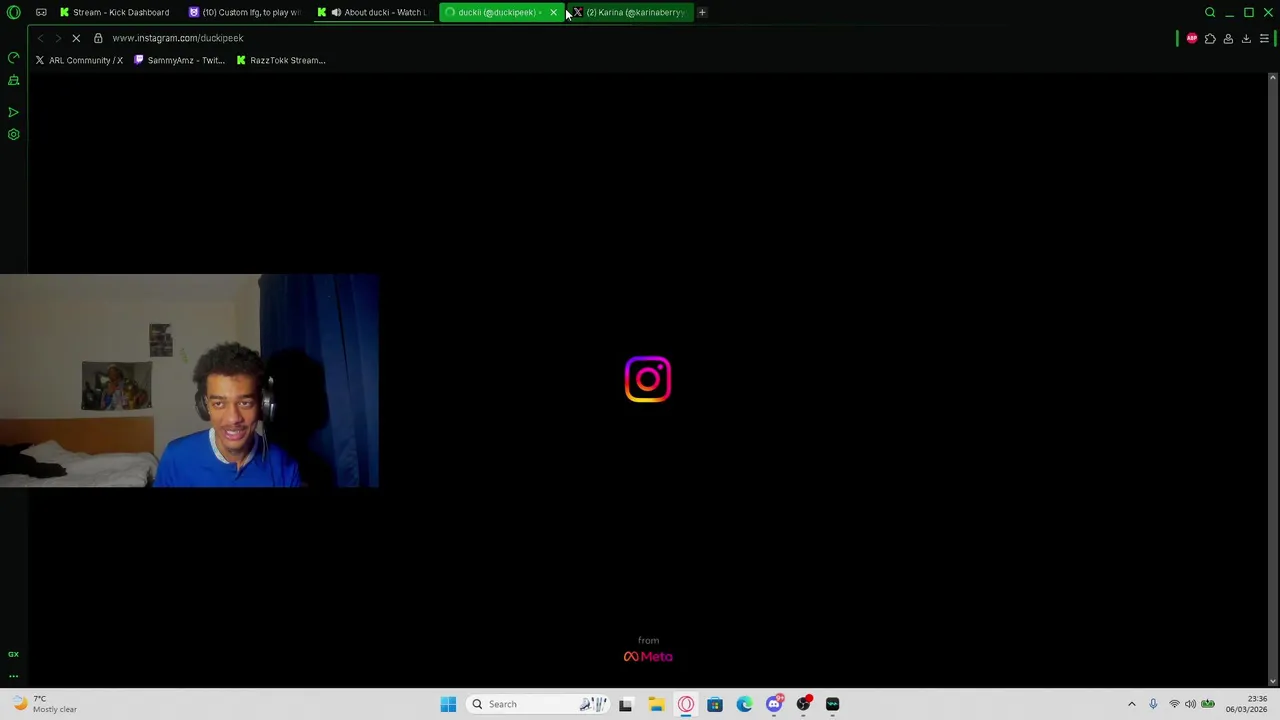Stop loading the page

coord(76,38)
